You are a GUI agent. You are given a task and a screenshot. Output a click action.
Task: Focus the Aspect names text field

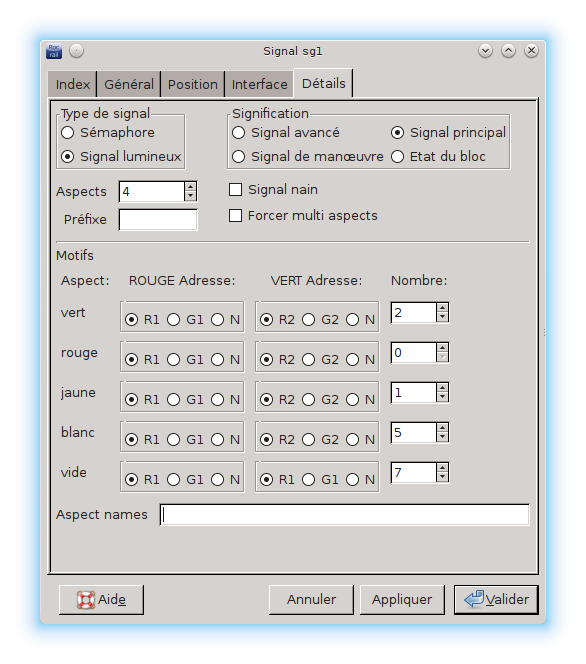point(345,515)
